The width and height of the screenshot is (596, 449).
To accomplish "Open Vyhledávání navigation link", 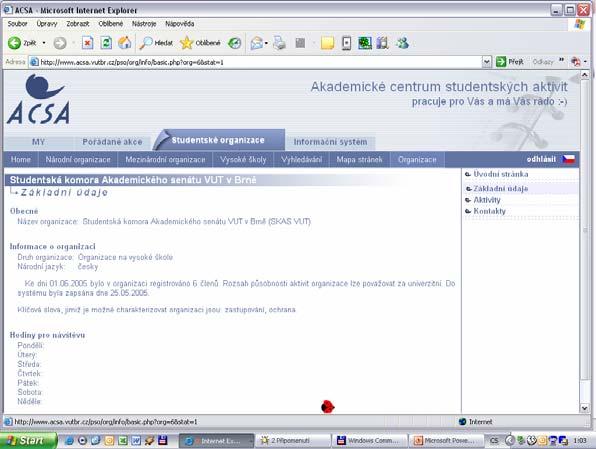I will tap(301, 159).
